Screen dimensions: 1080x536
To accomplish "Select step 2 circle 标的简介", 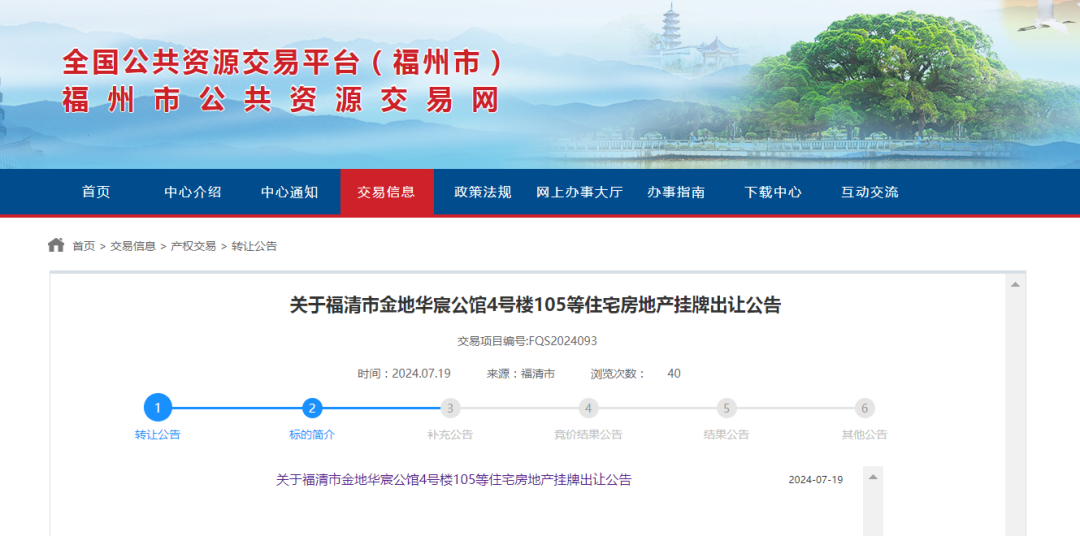I will [312, 409].
